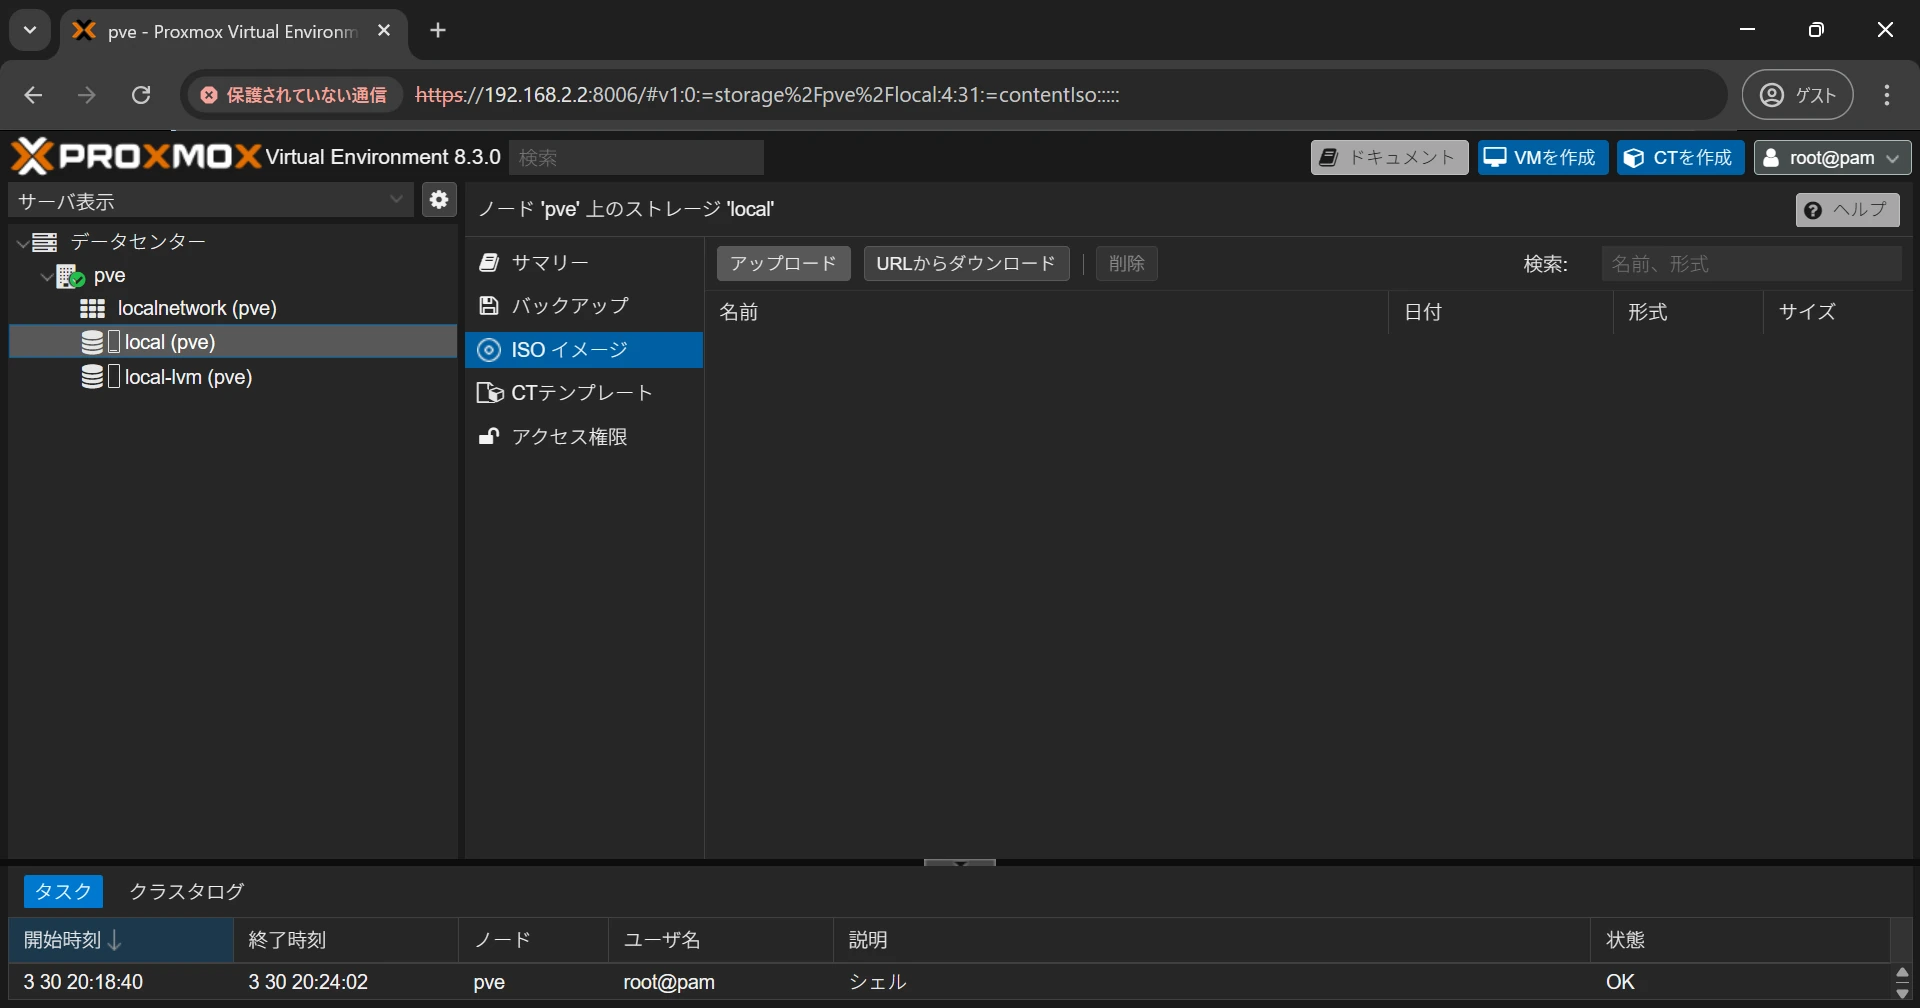Open a new browser tab
The image size is (1920, 1008).
pos(438,31)
